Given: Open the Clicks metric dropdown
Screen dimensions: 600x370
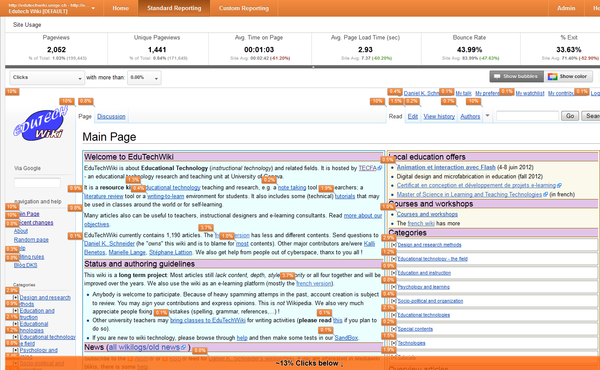Looking at the screenshot, I should pyautogui.click(x=47, y=78).
